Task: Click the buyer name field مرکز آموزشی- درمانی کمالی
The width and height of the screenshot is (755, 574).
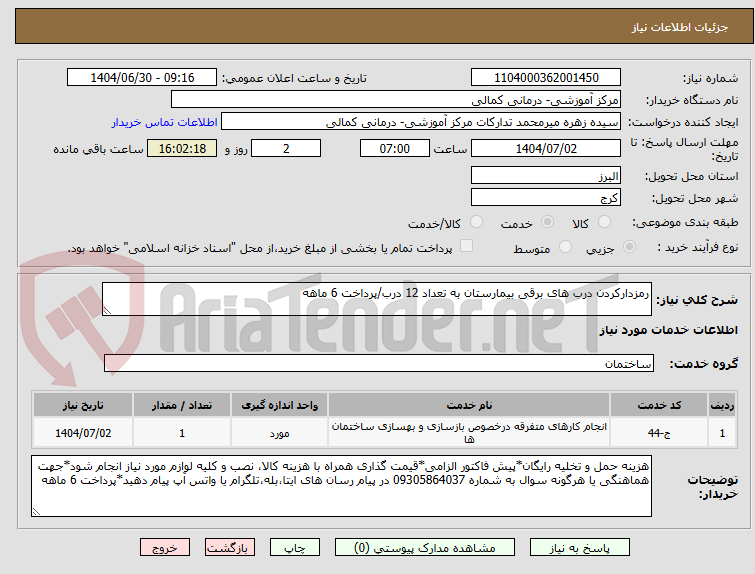Action: click(396, 100)
